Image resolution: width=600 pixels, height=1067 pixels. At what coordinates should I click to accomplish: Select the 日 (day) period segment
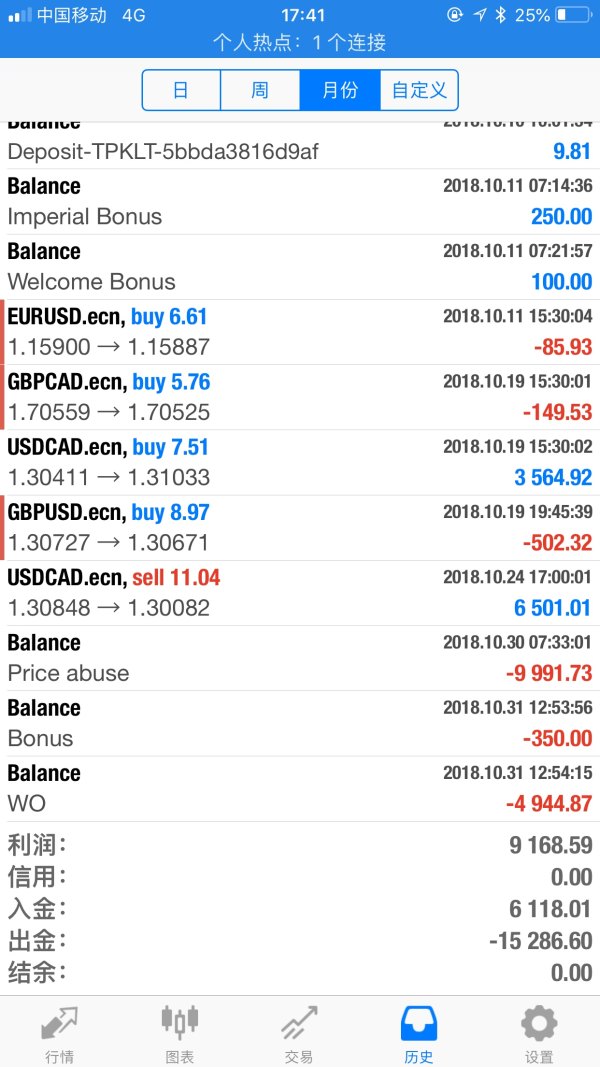[181, 90]
